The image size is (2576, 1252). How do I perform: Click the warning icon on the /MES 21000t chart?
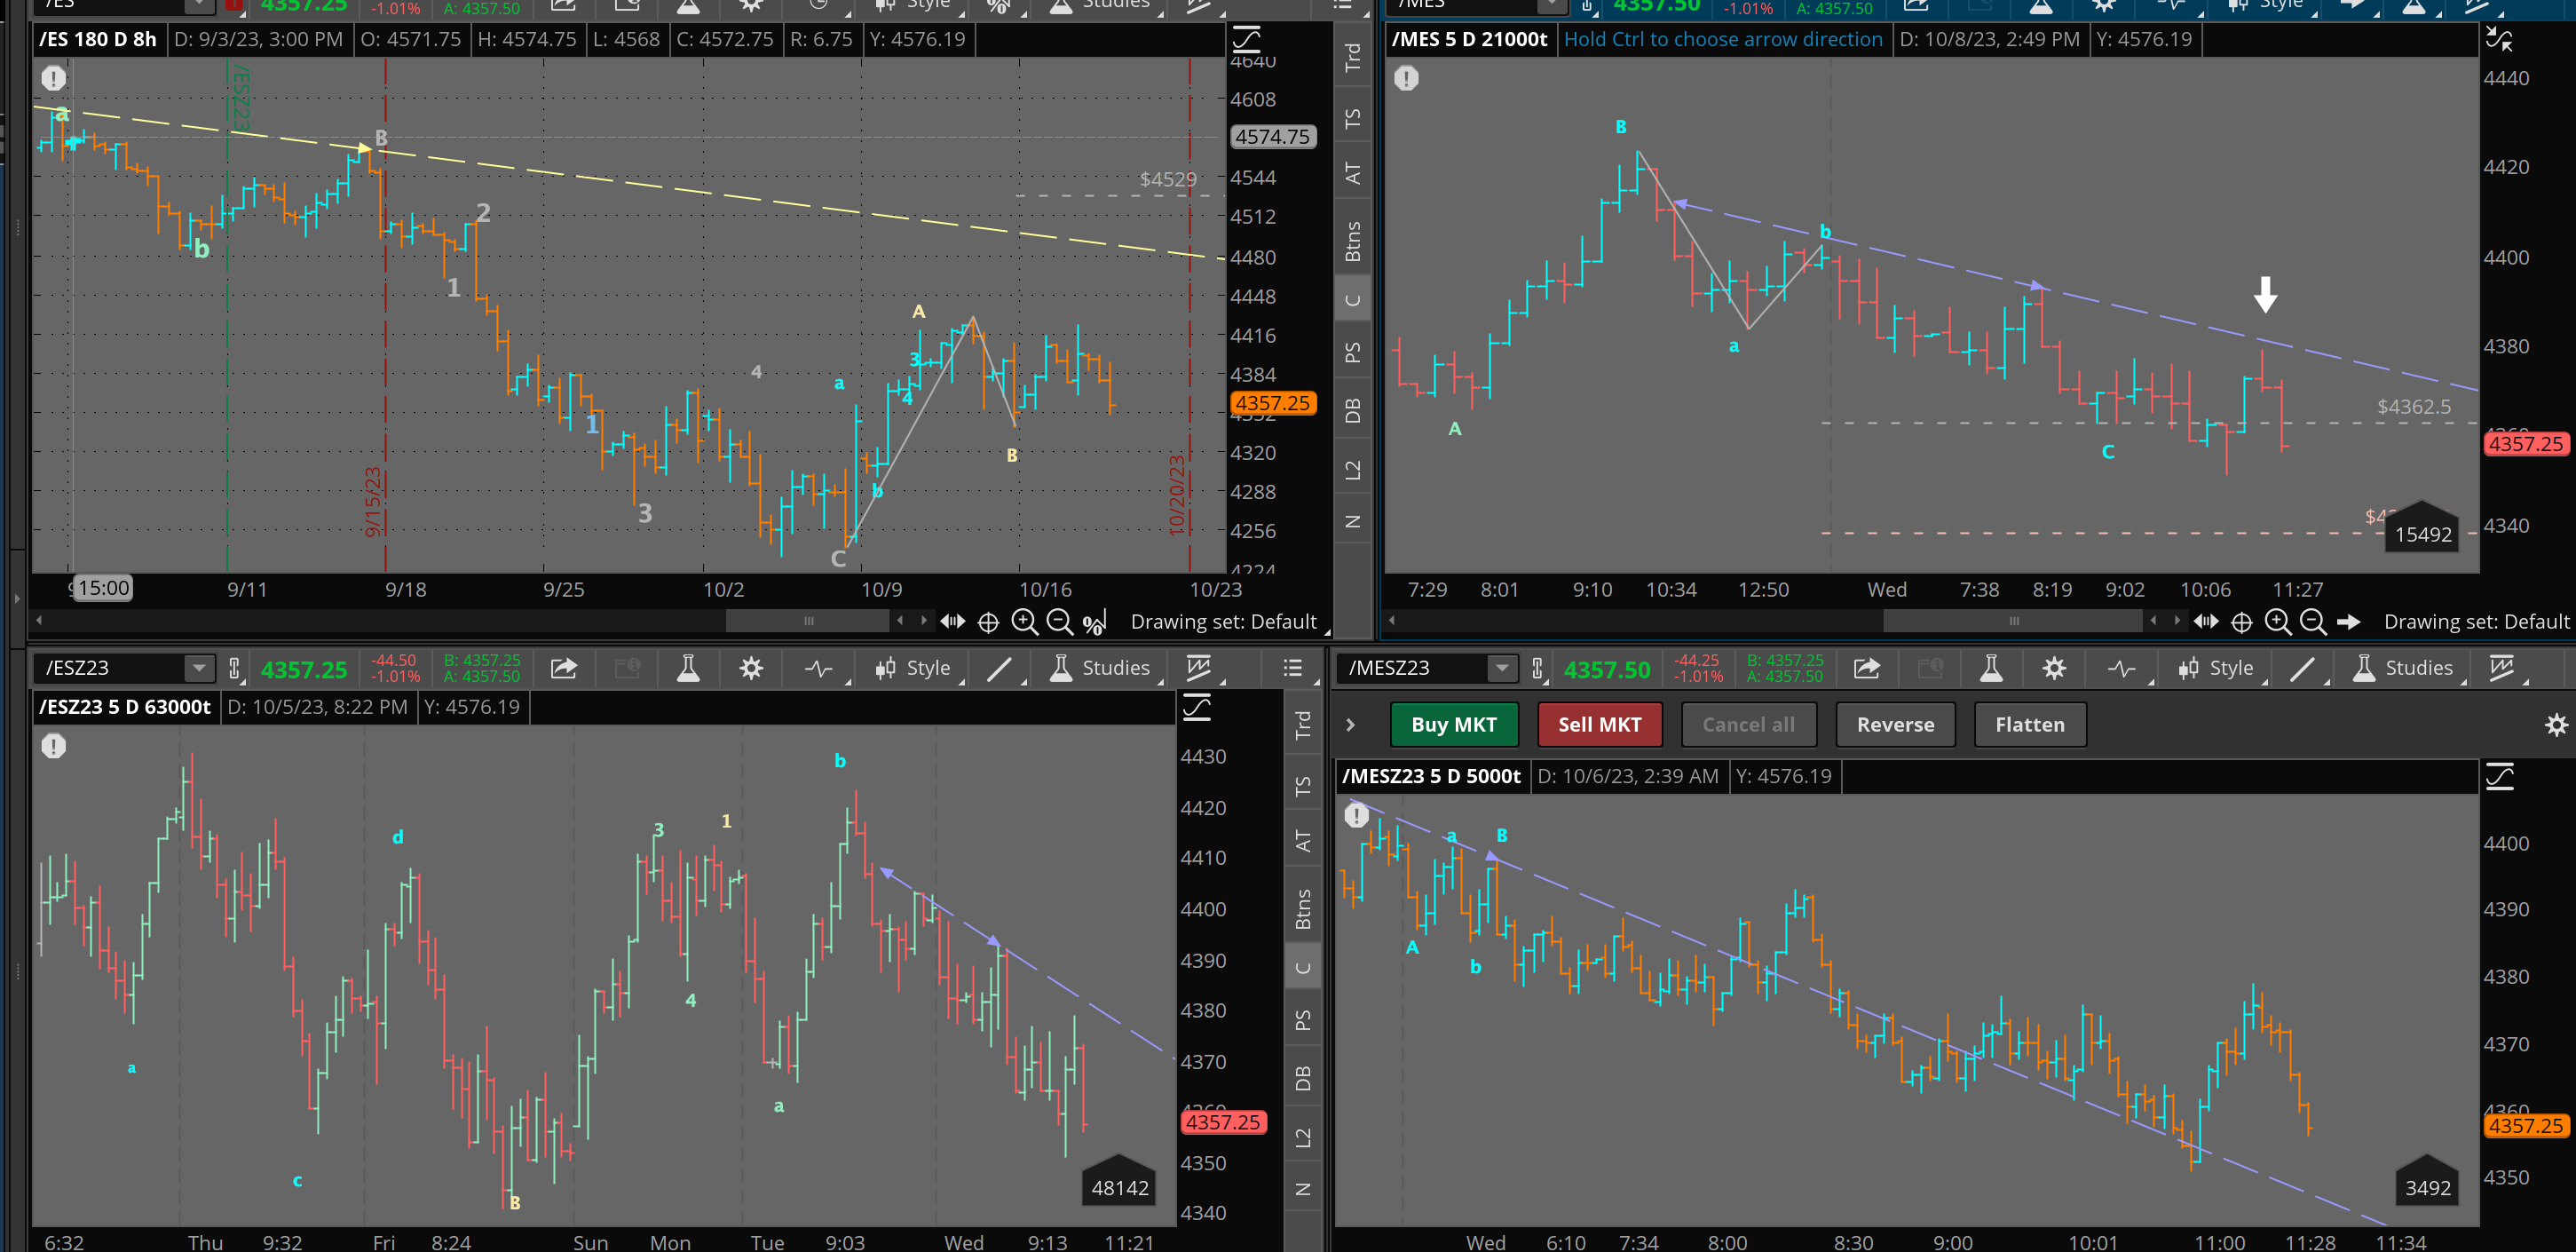click(x=1406, y=78)
